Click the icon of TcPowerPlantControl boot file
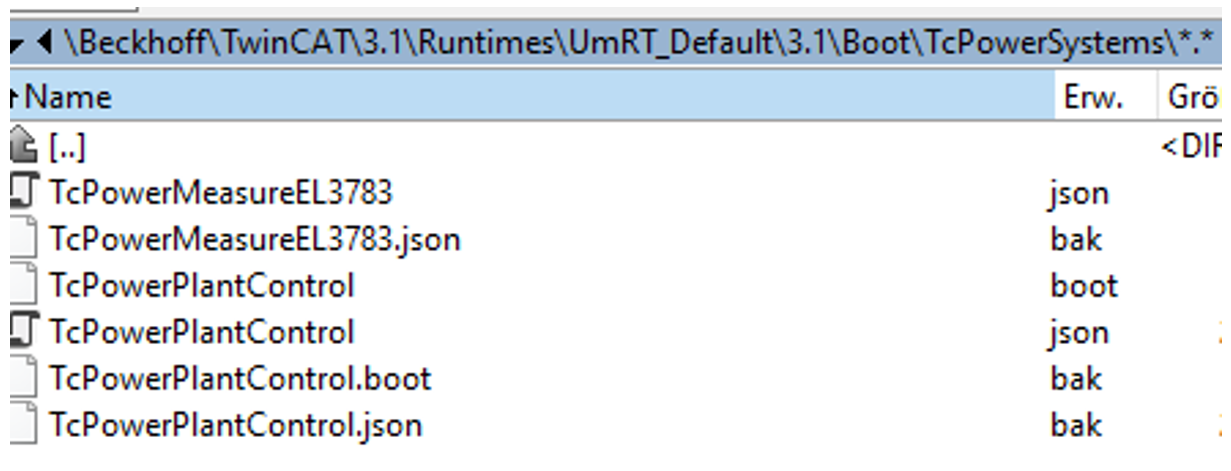 [x=22, y=286]
